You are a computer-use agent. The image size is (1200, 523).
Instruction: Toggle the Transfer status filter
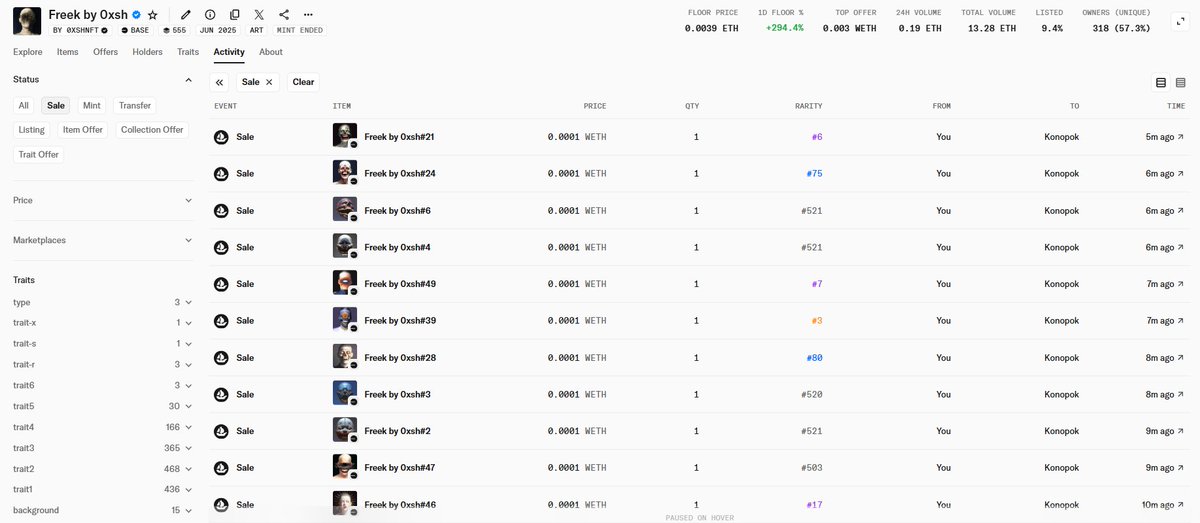[x=135, y=105]
